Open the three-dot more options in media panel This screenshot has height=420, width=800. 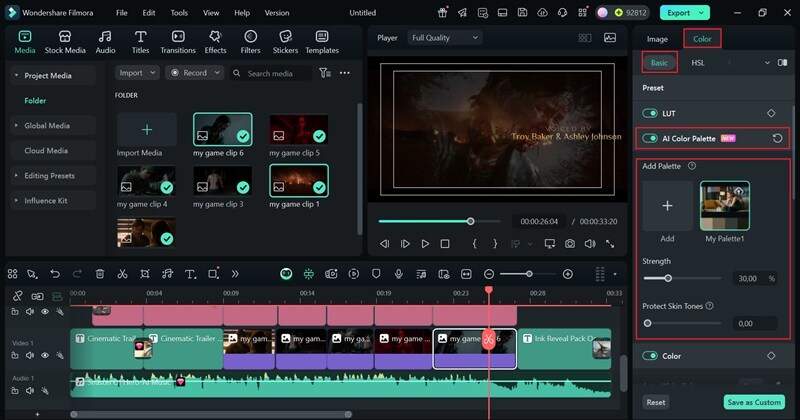click(x=345, y=73)
